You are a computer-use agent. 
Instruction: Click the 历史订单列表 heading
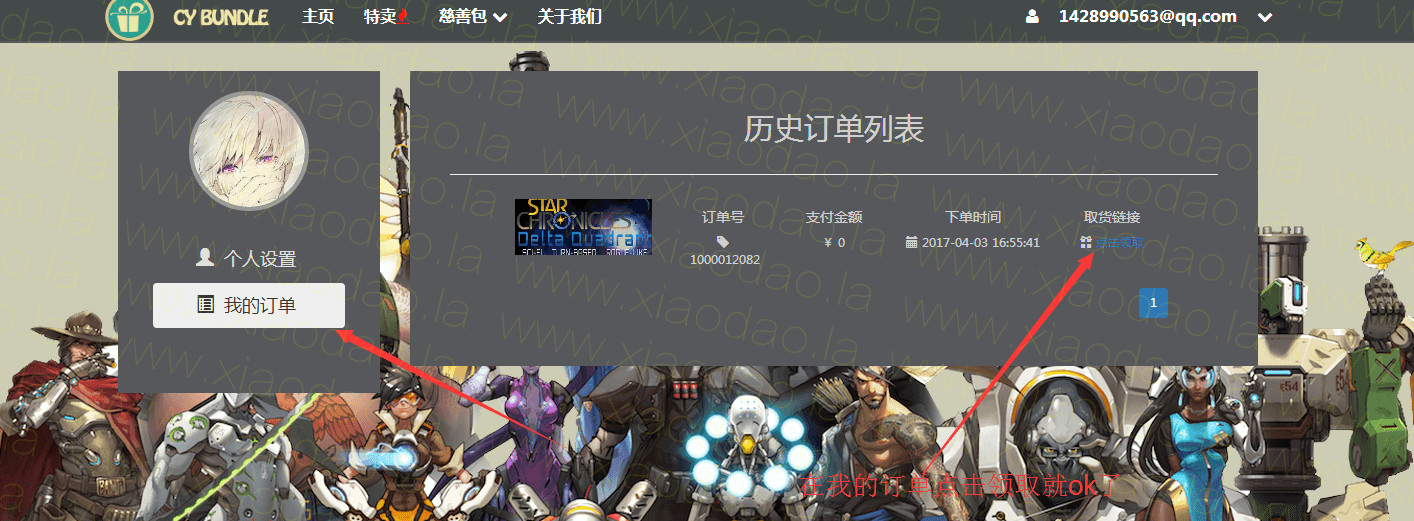(833, 129)
